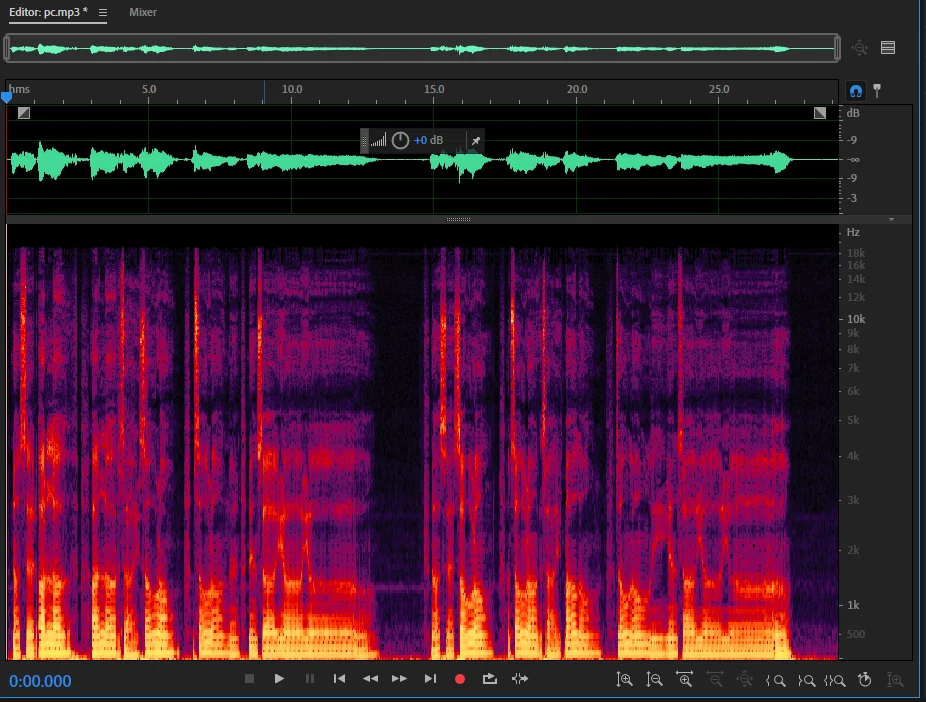Open the overview navigator options menu icon
Image resolution: width=926 pixels, height=702 pixels.
(x=888, y=47)
